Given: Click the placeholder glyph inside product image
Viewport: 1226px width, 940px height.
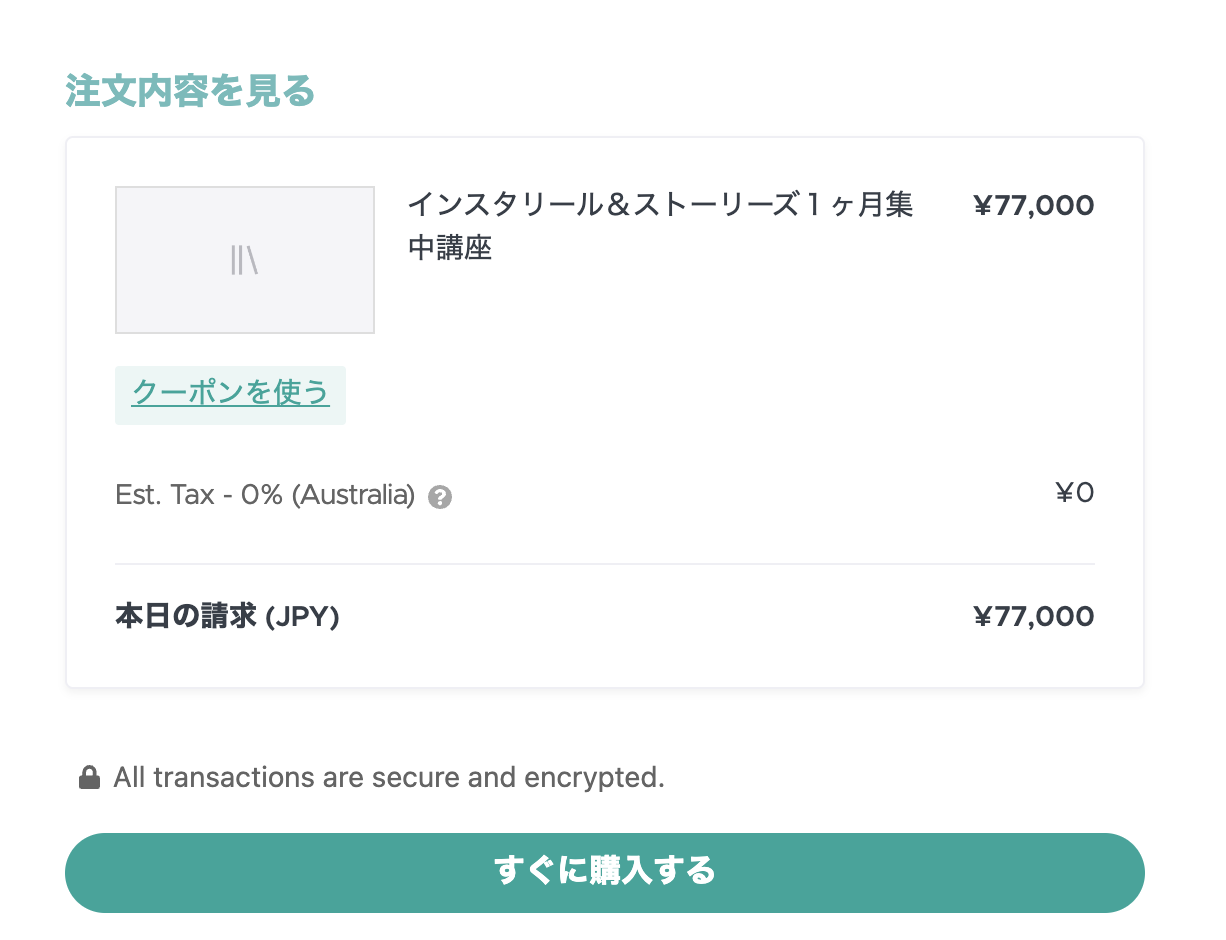Looking at the screenshot, I should tap(244, 260).
